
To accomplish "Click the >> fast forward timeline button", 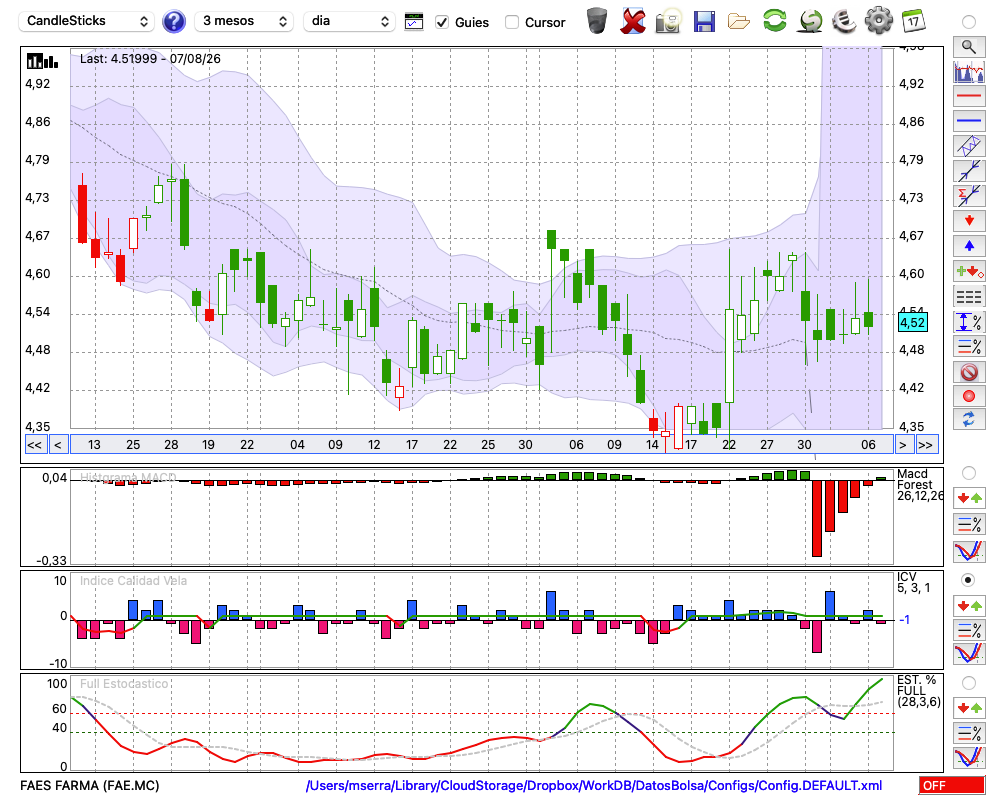I will tap(926, 445).
